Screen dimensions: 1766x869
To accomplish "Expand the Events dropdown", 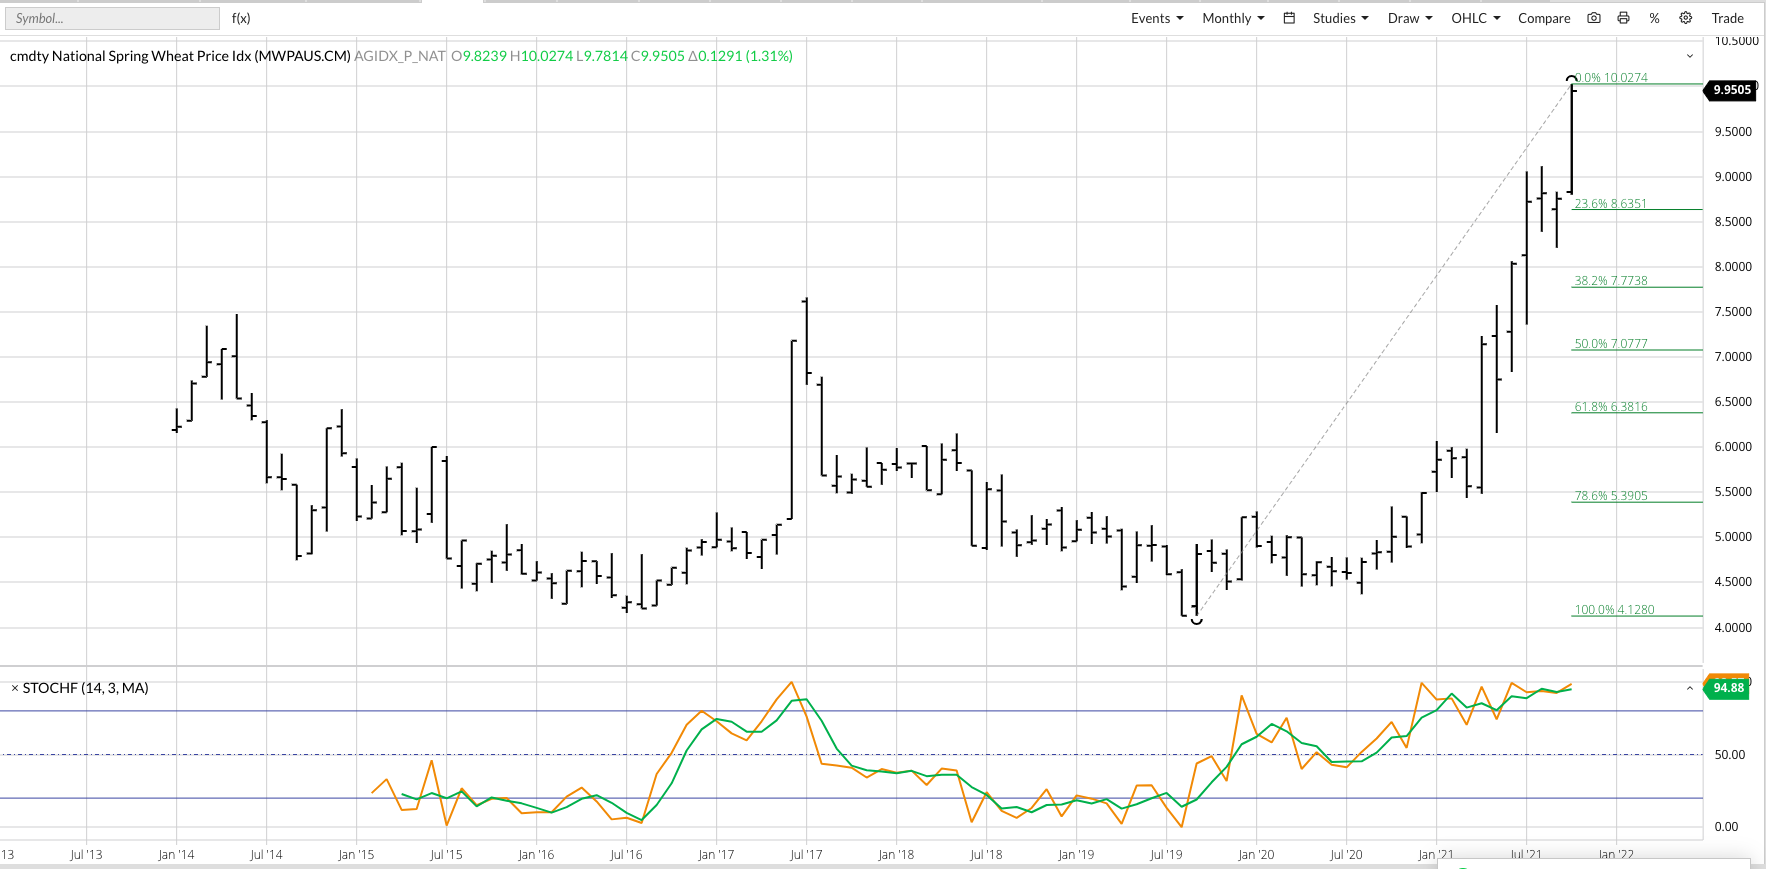I will point(1156,18).
